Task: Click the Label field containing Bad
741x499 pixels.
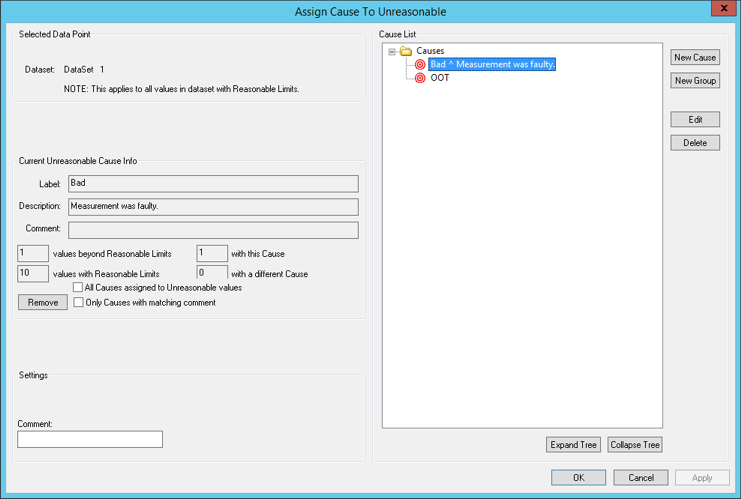Action: point(213,184)
